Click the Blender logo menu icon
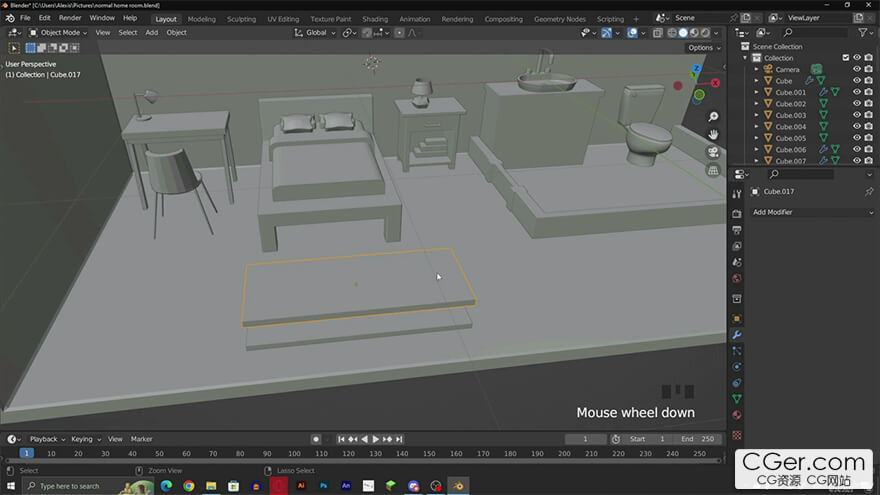 coord(10,18)
